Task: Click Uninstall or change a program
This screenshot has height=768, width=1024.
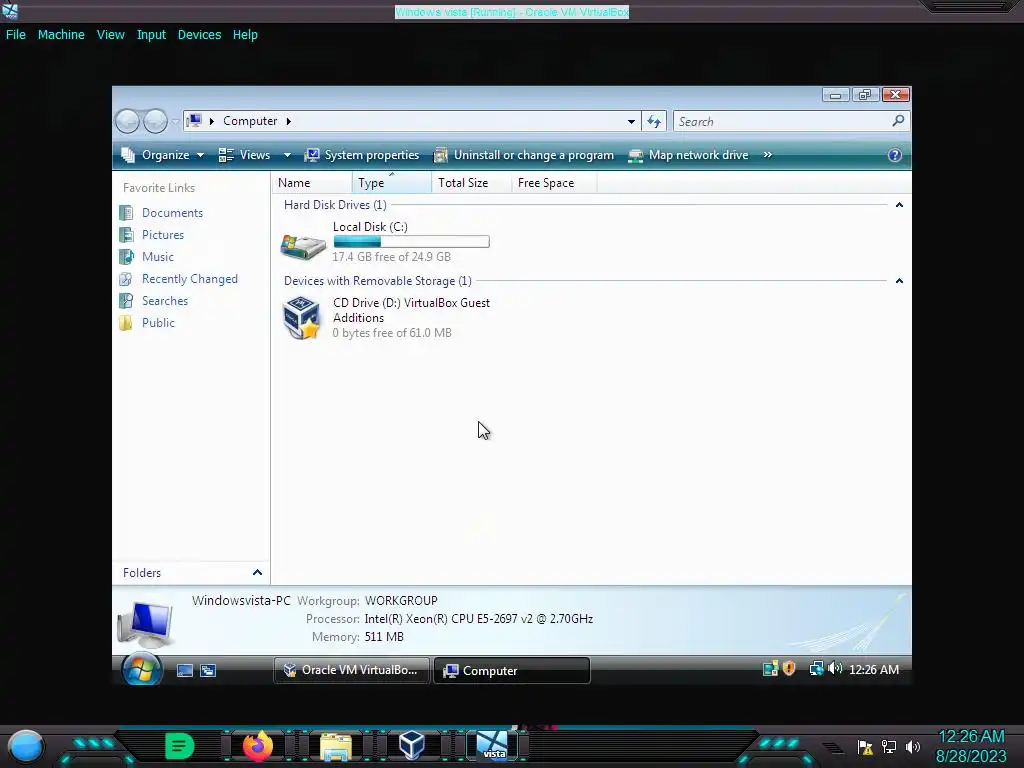Action: (524, 155)
